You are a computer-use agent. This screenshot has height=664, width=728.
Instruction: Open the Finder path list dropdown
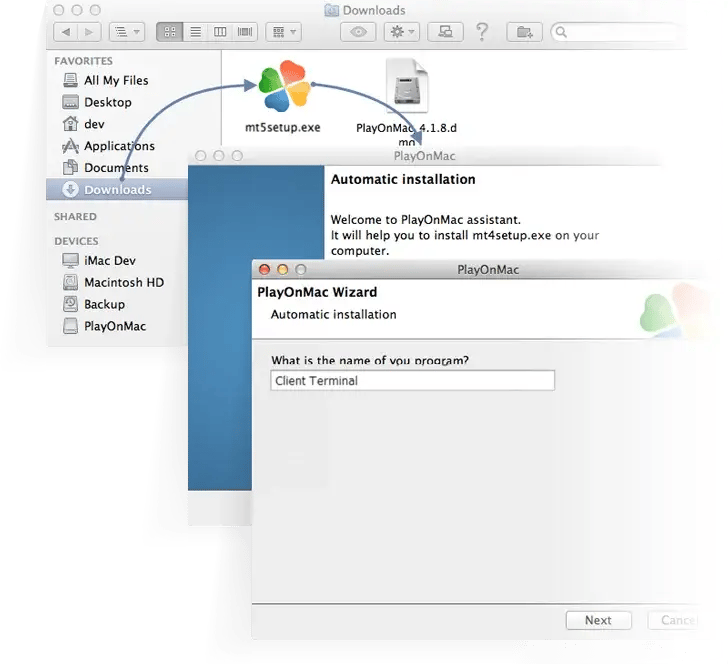point(127,32)
